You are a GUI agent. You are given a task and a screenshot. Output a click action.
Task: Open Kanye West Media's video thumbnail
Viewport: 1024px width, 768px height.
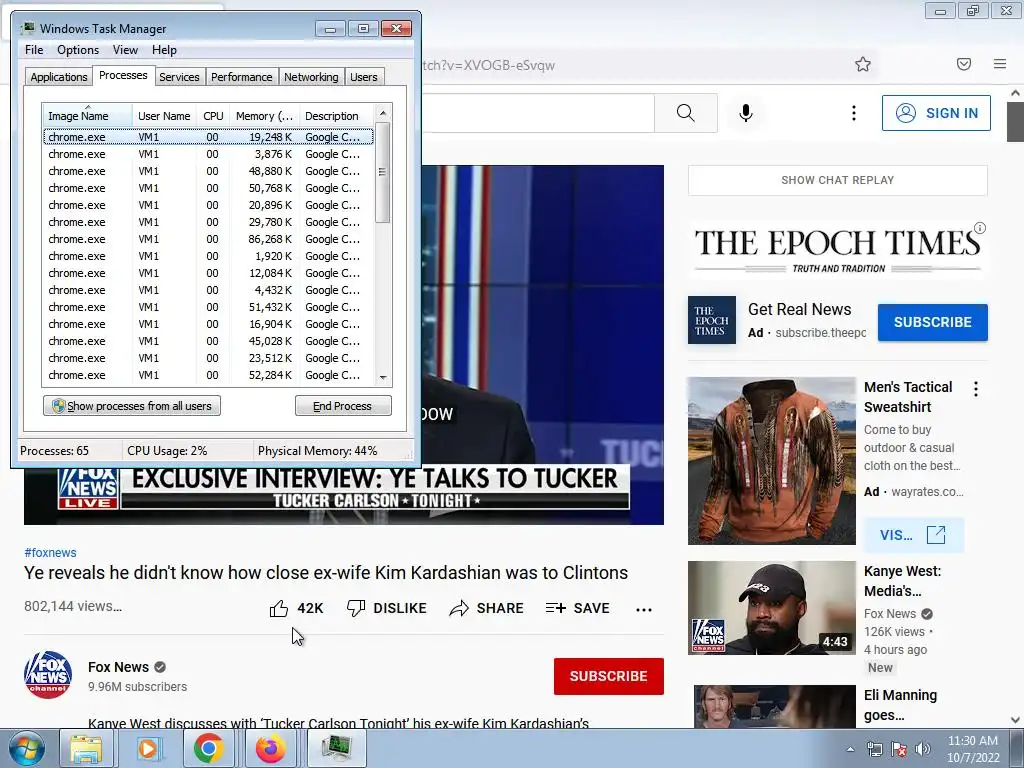point(771,608)
